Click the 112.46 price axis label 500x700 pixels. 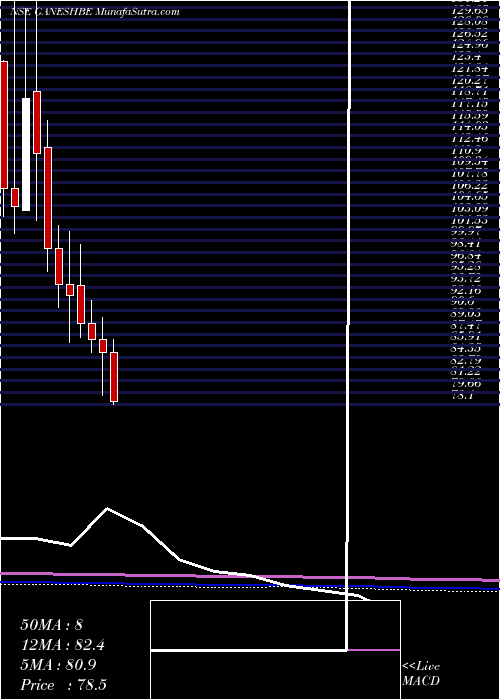469,139
